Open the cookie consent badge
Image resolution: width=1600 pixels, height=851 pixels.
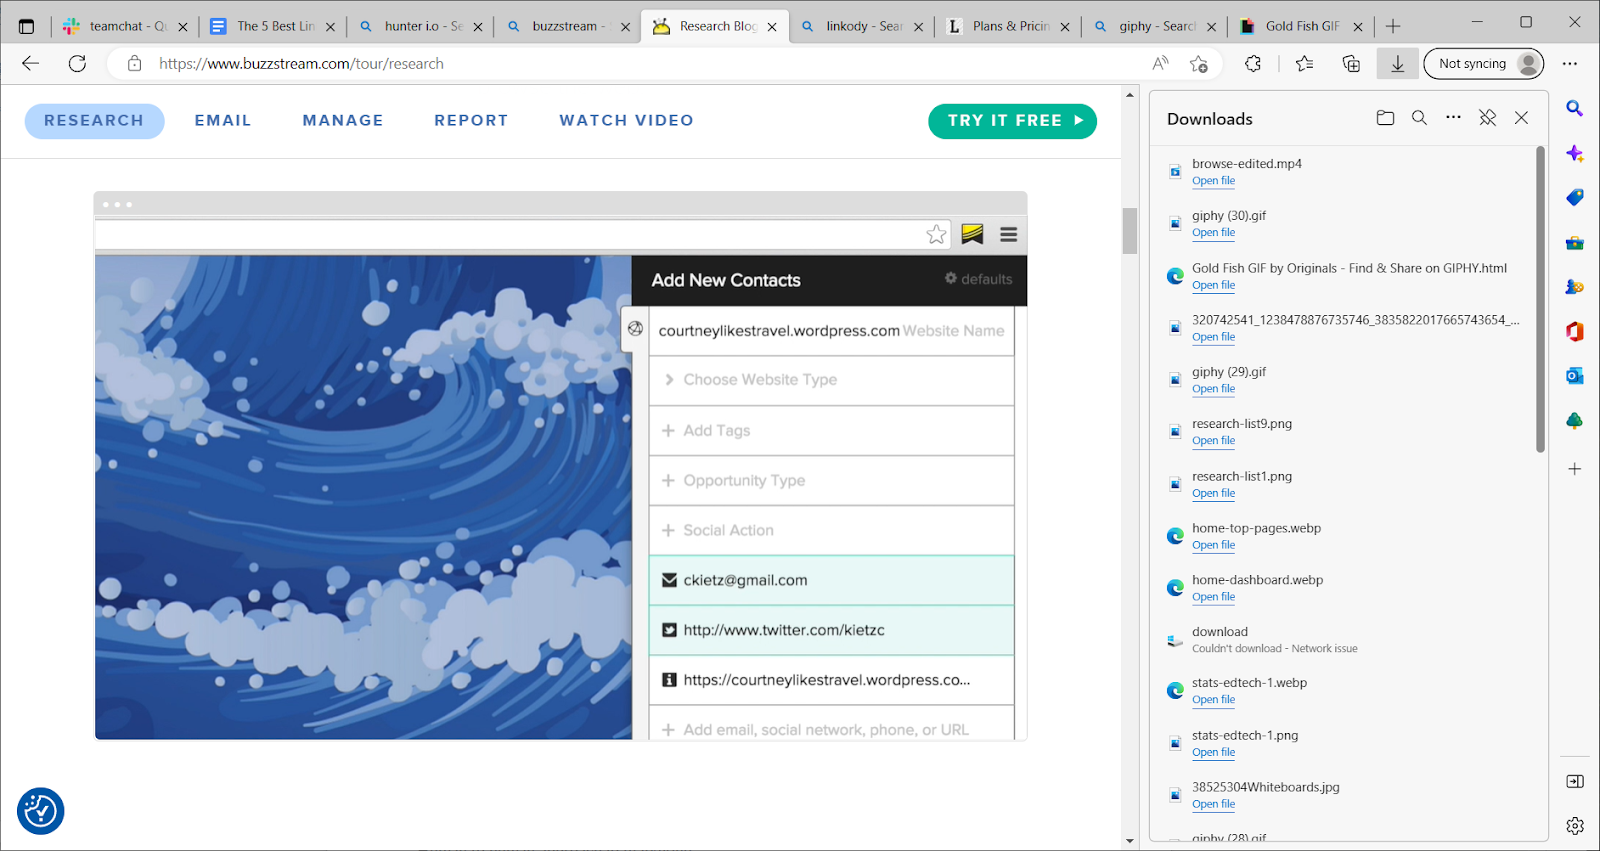tap(41, 811)
